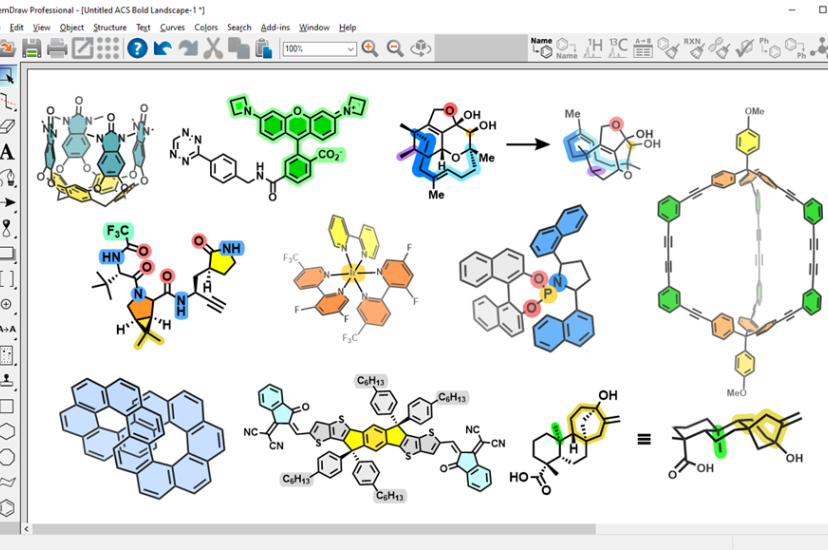Viewport: 828px width, 550px height.
Task: Click the dotted grid toolbar icon
Action: click(x=108, y=49)
